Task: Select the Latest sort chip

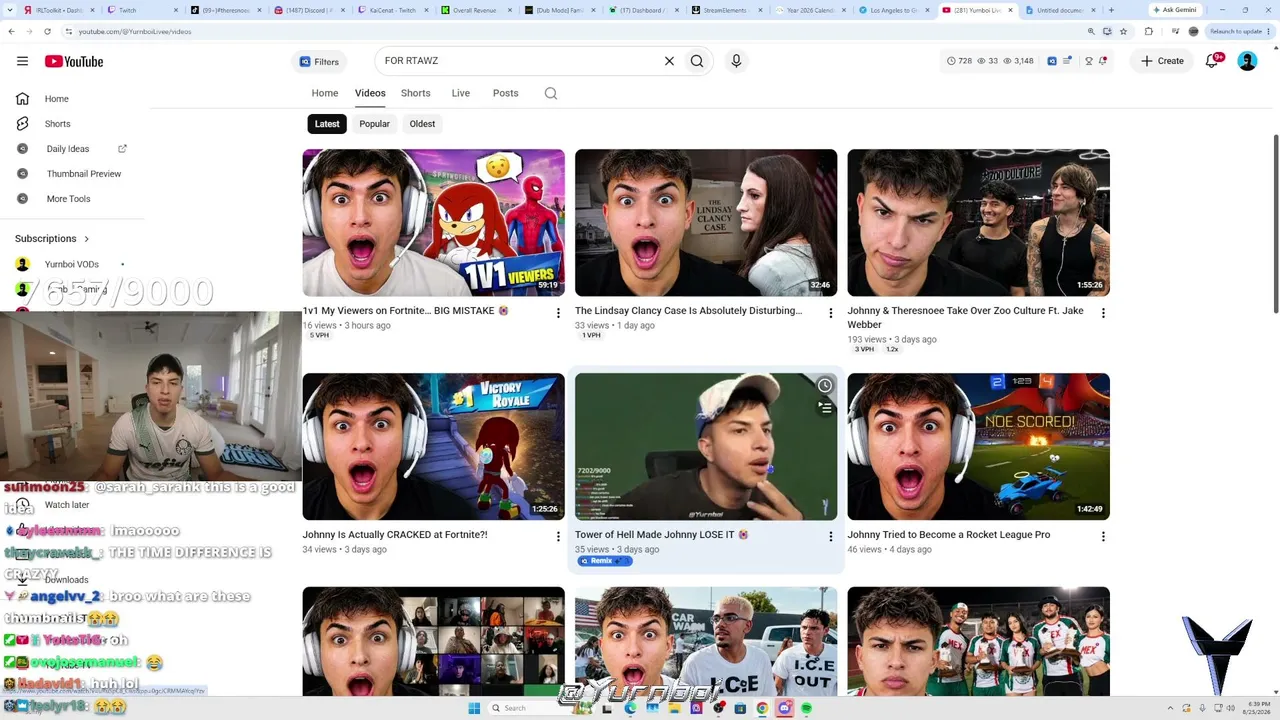Action: pyautogui.click(x=327, y=124)
